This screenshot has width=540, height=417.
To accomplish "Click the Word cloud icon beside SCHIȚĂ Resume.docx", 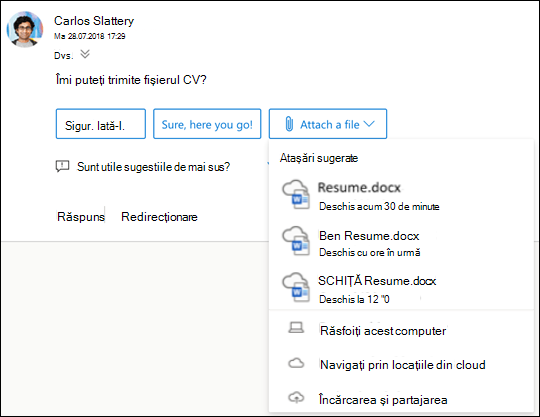I will [296, 288].
